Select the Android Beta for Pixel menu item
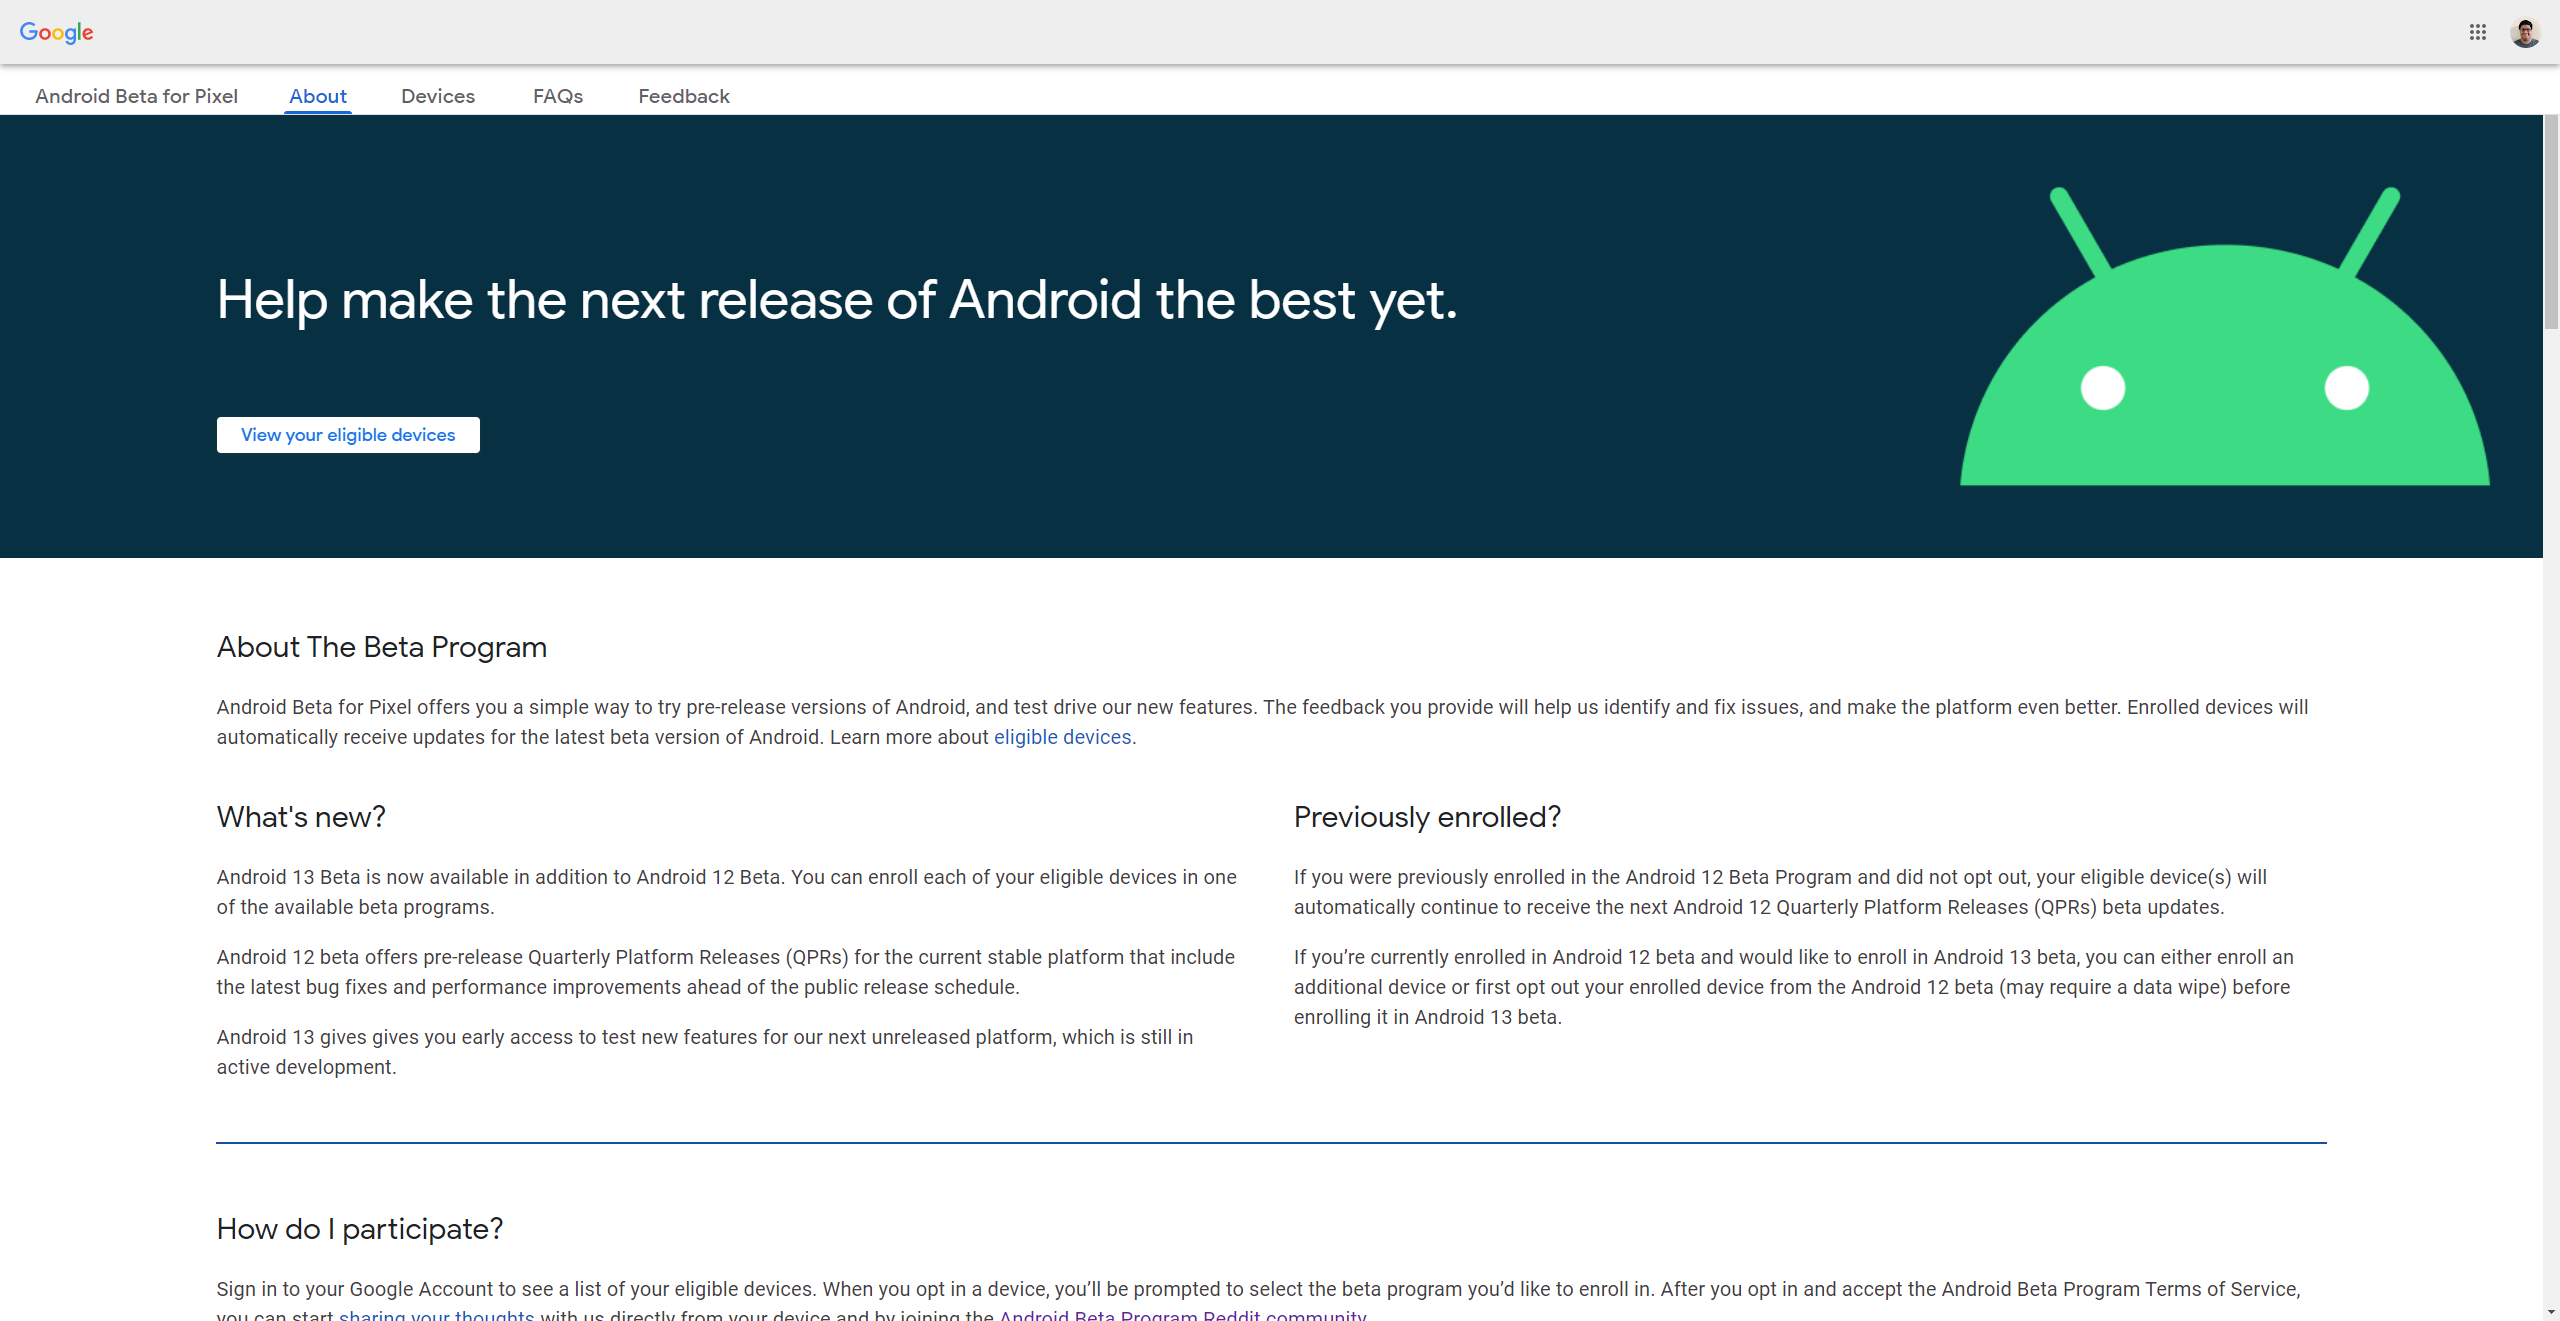Screen dimensions: 2560x1321 coord(137,96)
